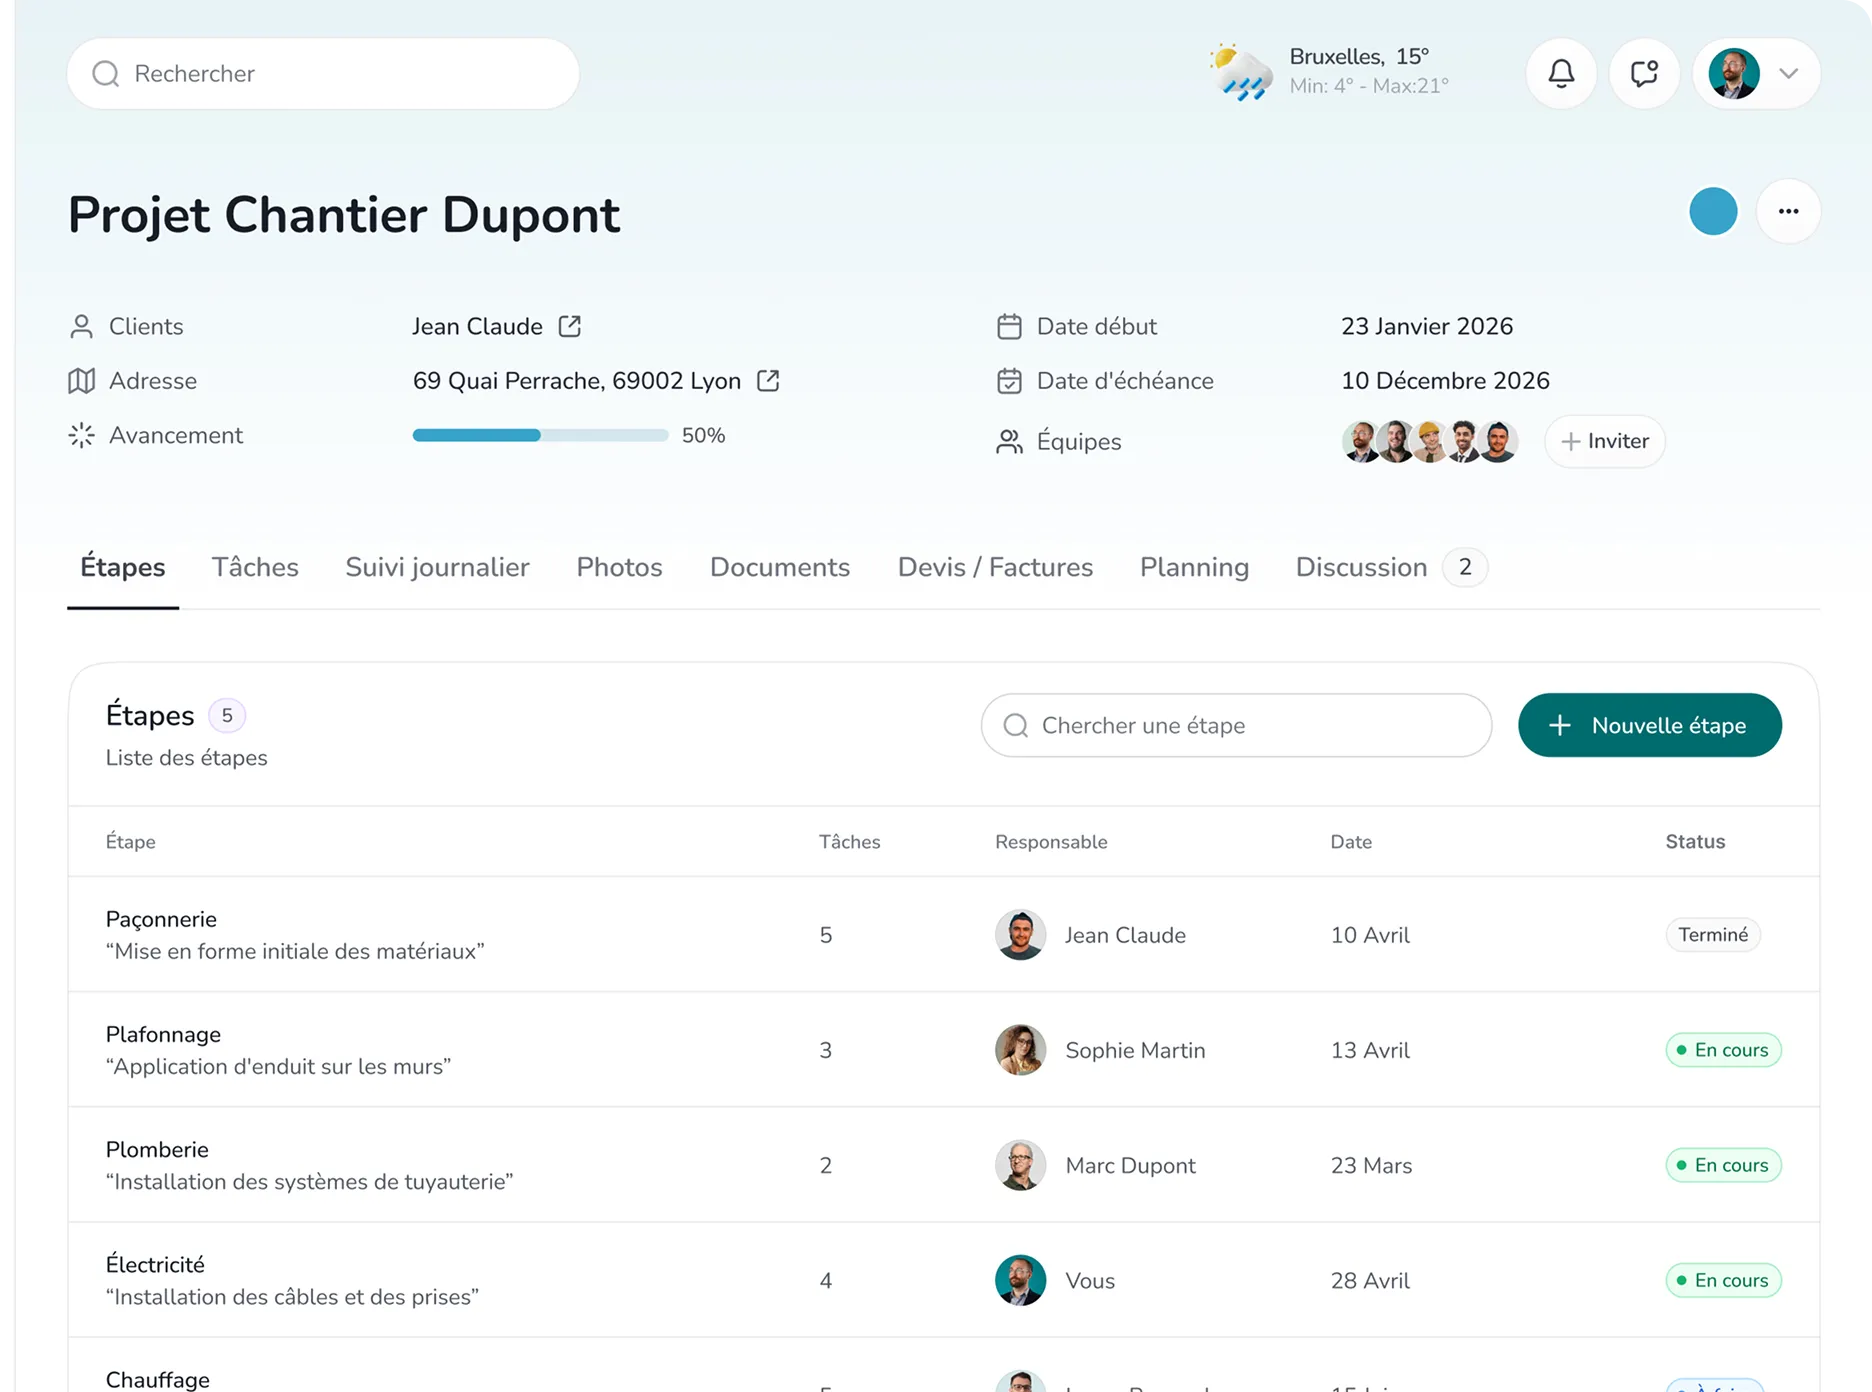The image size is (1872, 1392).
Task: Open the Suivi journalier tab
Action: pyautogui.click(x=437, y=567)
